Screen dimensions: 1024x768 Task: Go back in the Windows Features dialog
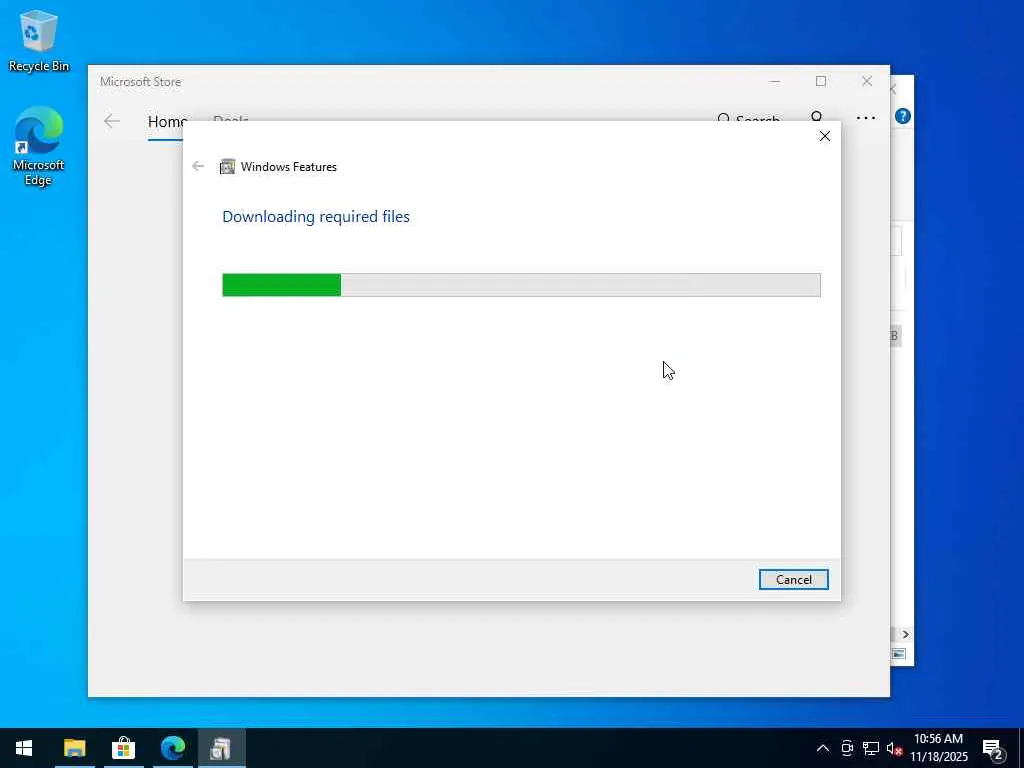coord(198,167)
